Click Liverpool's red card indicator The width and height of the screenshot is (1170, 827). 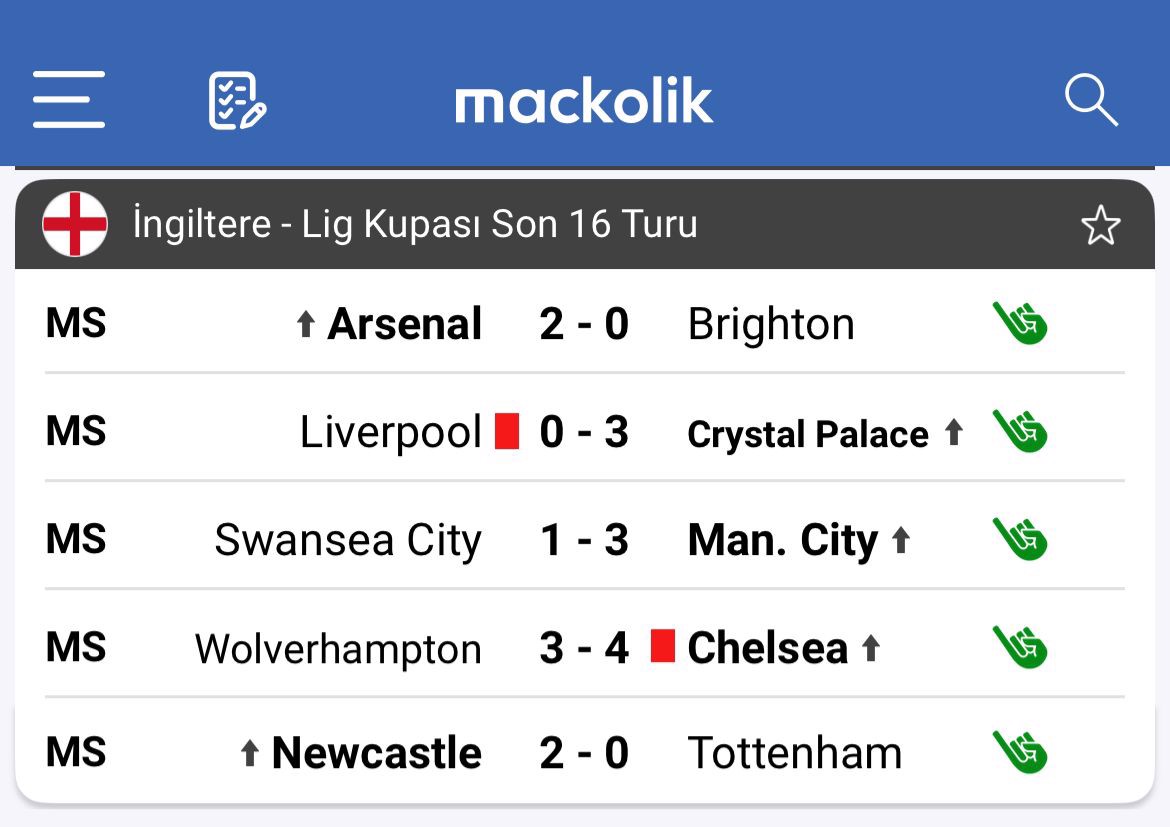tap(507, 431)
